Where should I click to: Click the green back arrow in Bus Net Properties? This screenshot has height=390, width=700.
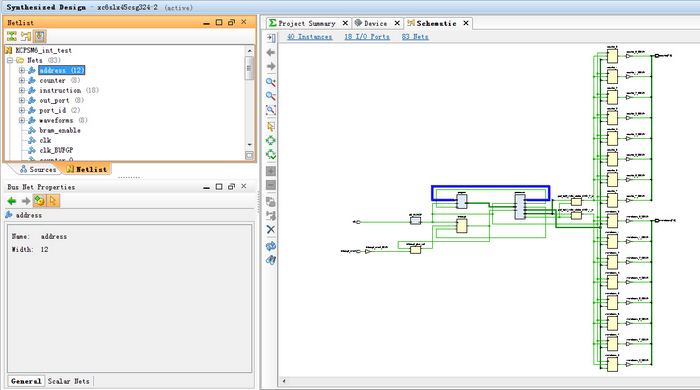12,201
